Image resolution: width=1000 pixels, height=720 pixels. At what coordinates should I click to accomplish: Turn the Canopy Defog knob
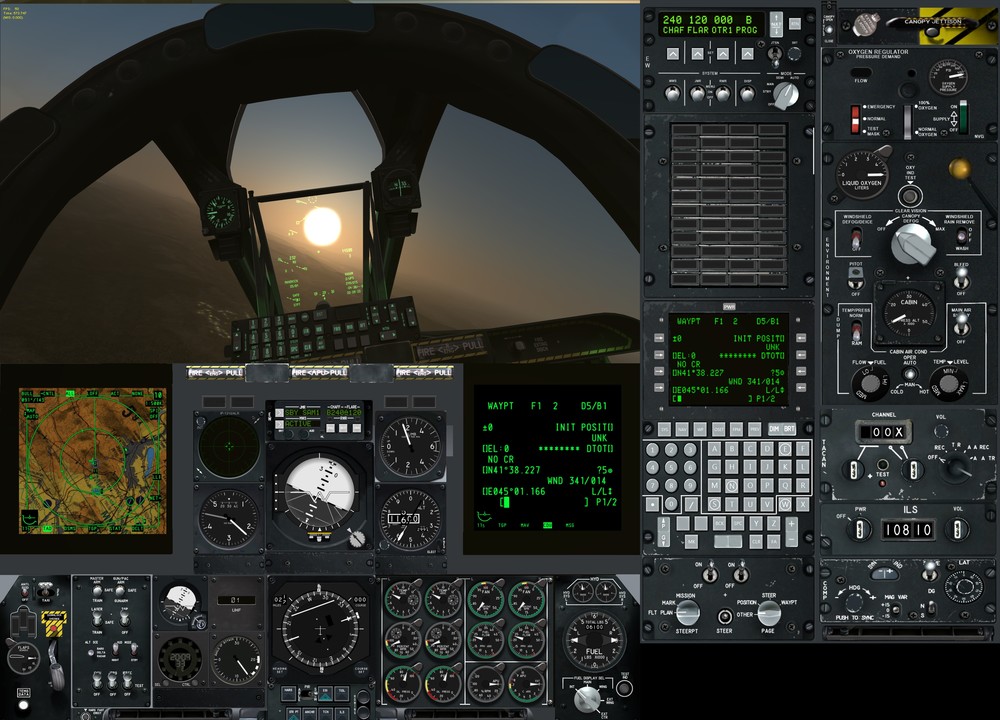click(x=913, y=244)
